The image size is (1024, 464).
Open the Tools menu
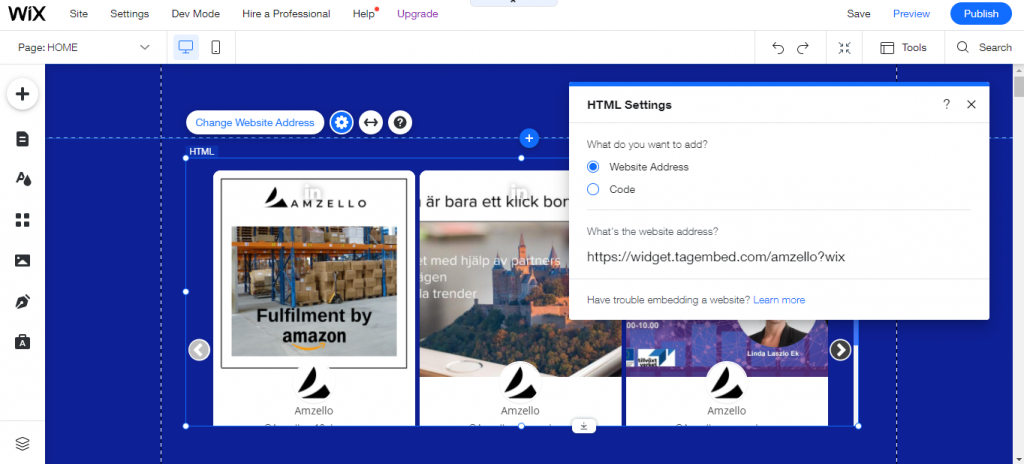903,48
